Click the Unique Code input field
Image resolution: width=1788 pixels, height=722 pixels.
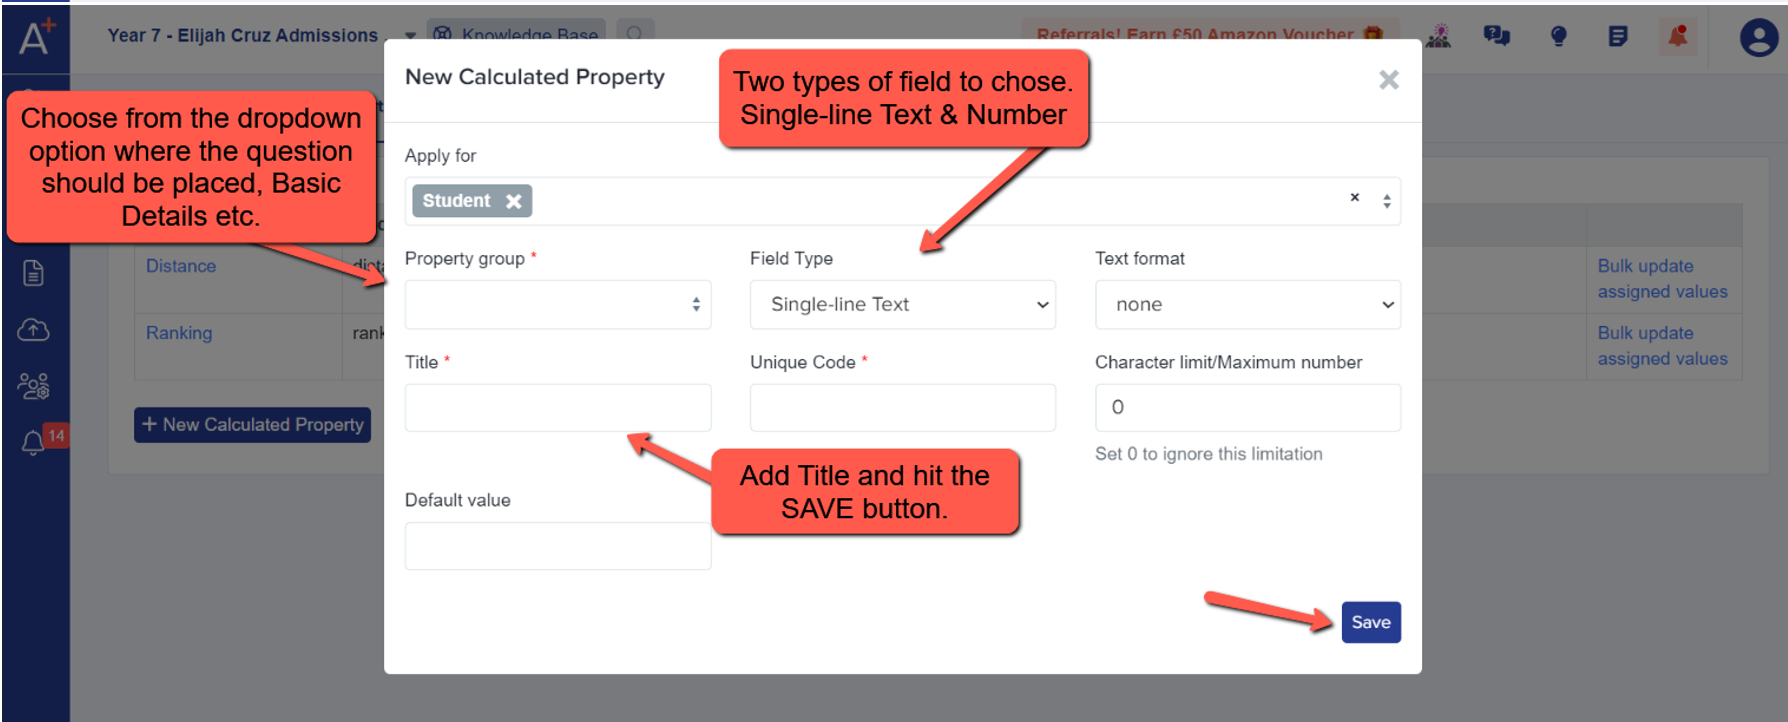[x=902, y=407]
